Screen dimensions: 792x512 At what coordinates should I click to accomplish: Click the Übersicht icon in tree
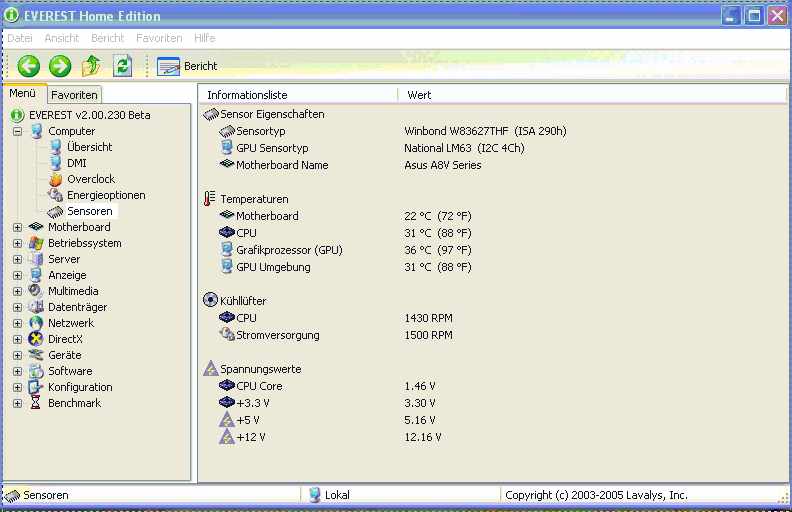(56, 147)
